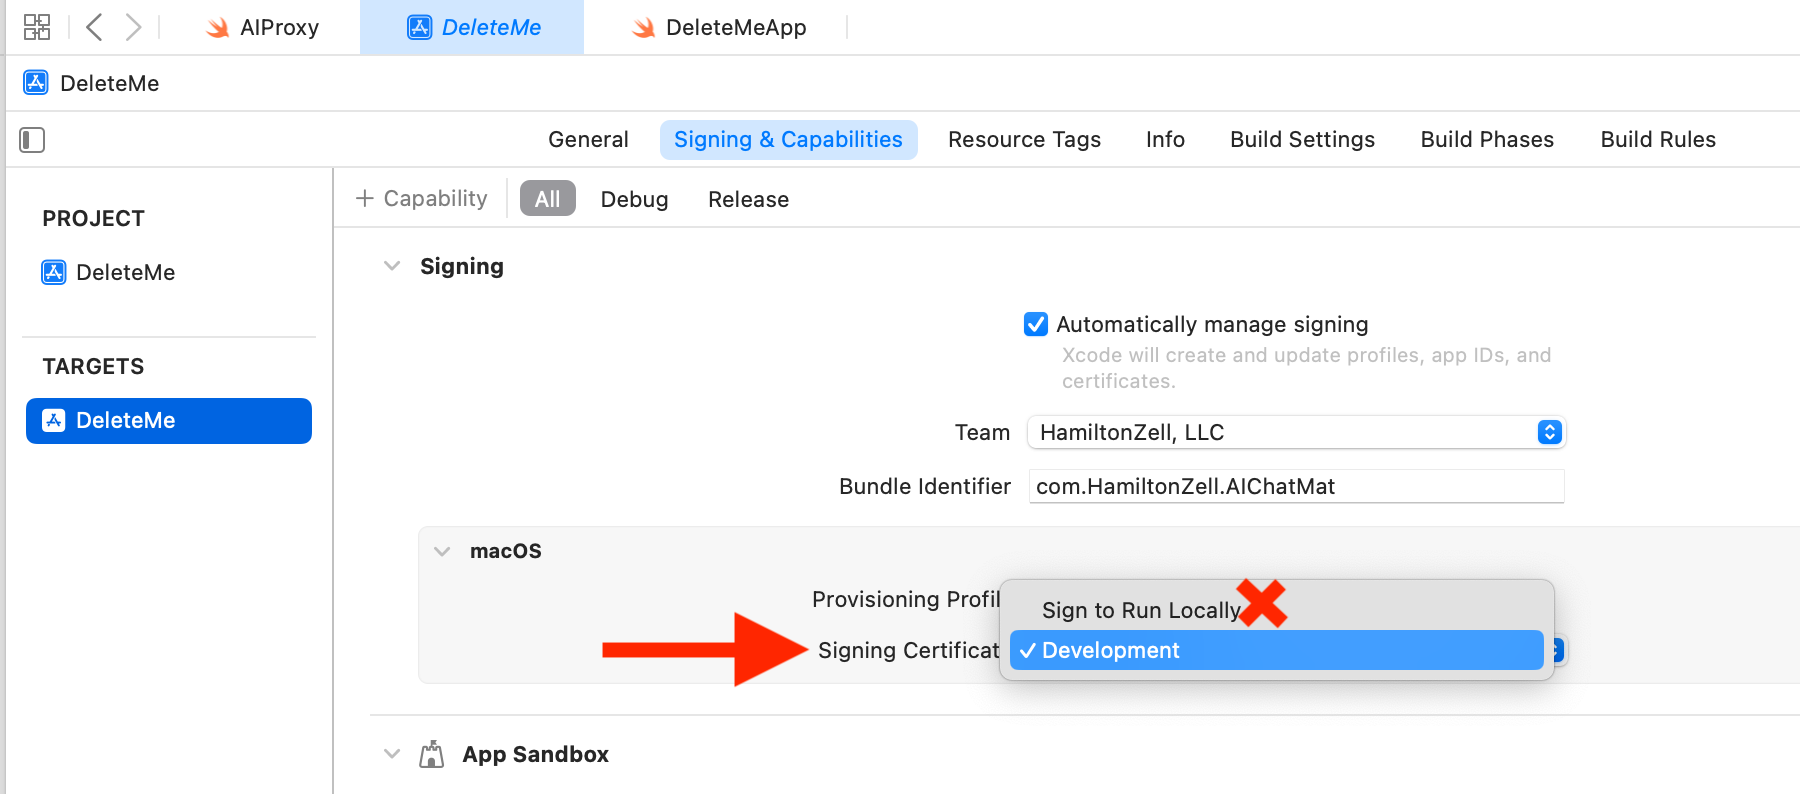This screenshot has width=1800, height=794.
Task: Choose Sign to Run Locally option
Action: tap(1277, 610)
